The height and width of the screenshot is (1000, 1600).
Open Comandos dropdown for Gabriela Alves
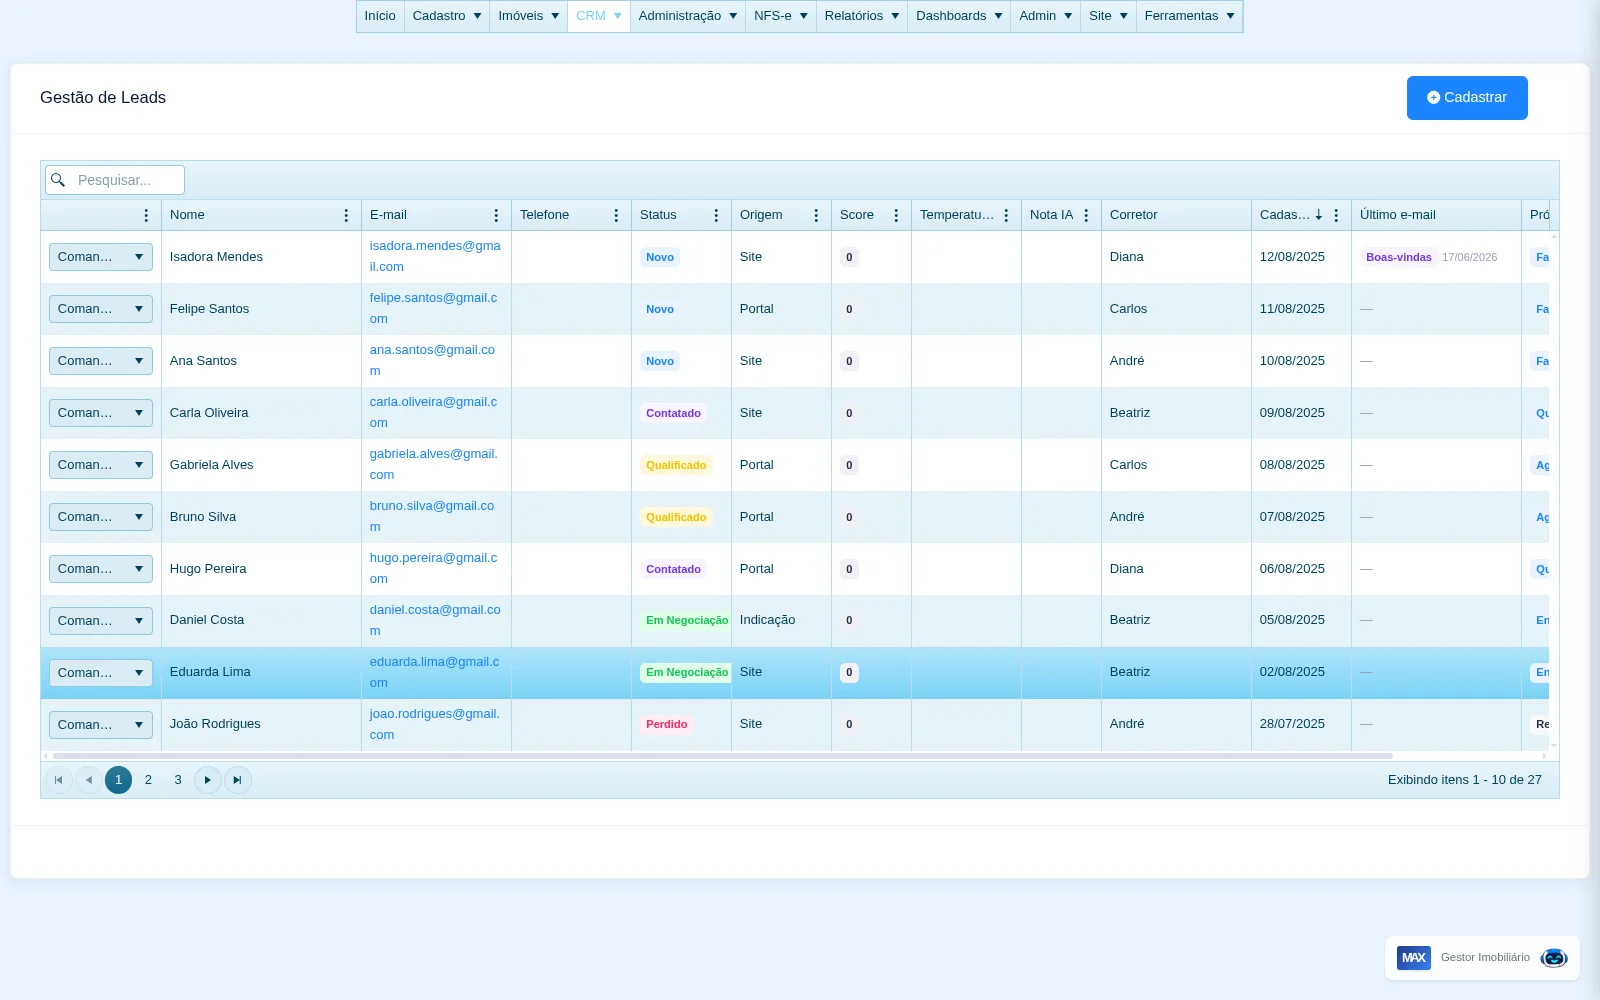coord(101,465)
